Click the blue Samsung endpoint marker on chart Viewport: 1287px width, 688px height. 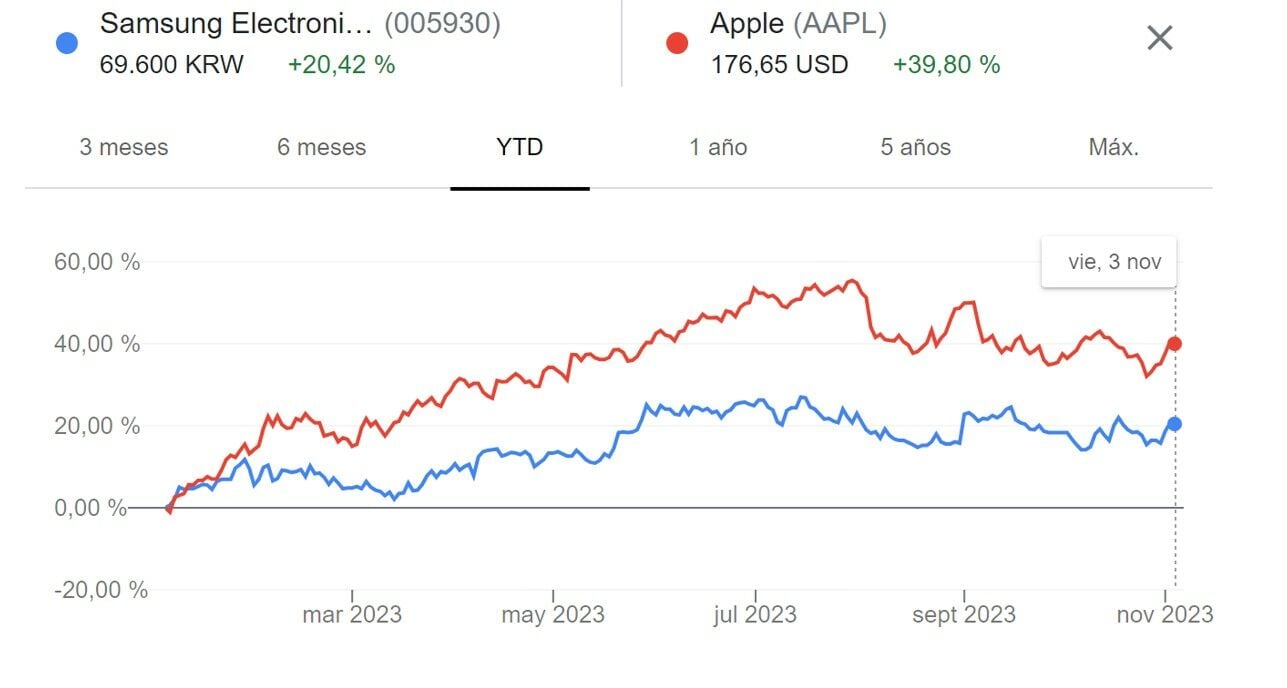[x=1175, y=424]
